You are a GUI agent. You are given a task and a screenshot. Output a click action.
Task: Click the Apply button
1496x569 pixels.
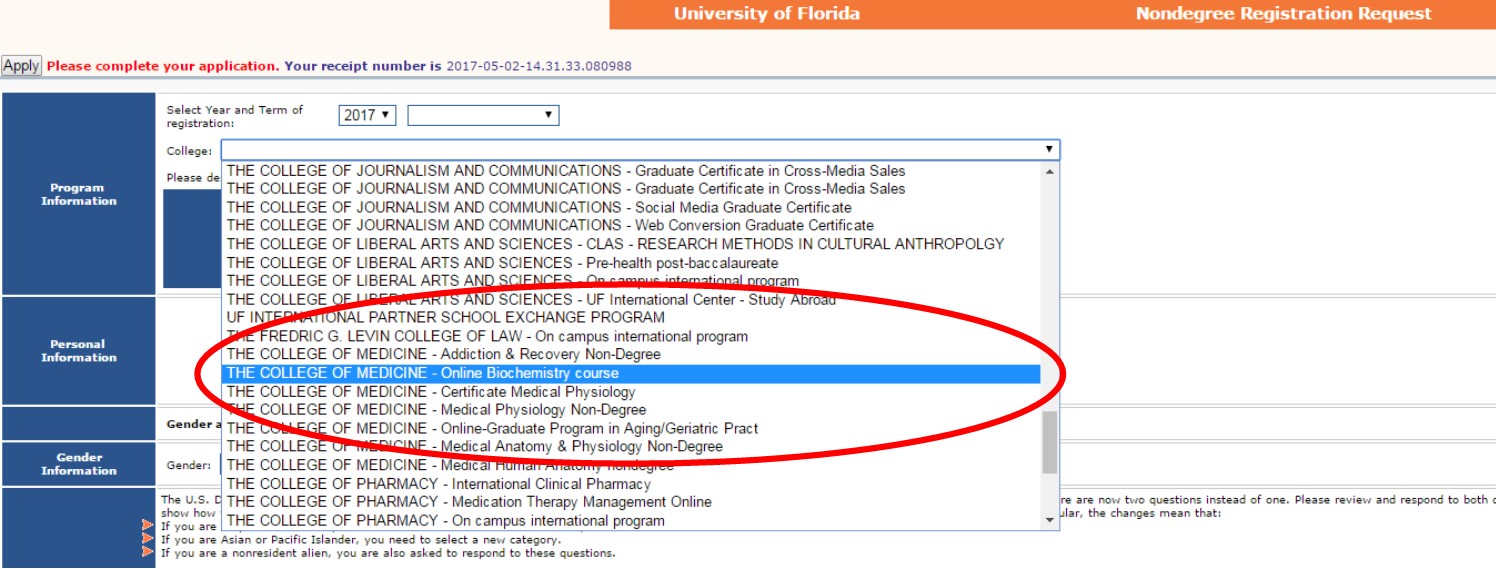21,66
